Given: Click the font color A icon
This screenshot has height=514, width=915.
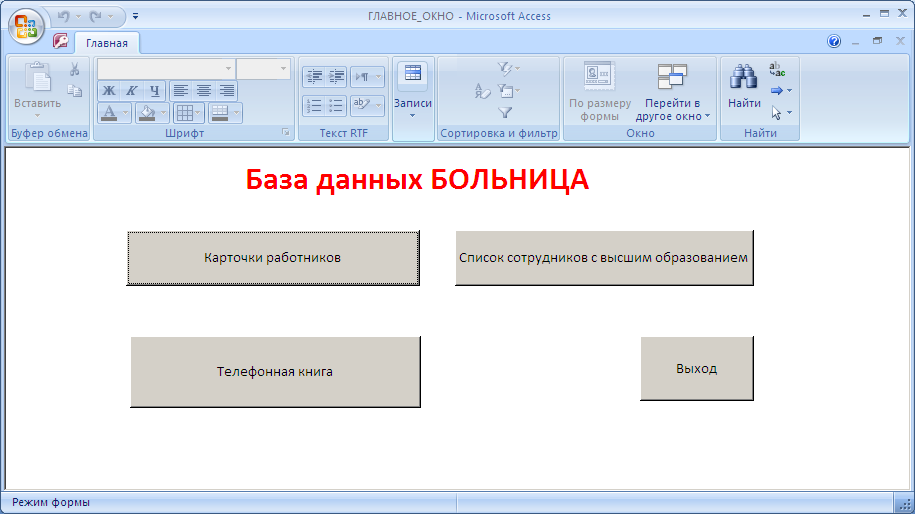Looking at the screenshot, I should tap(109, 113).
